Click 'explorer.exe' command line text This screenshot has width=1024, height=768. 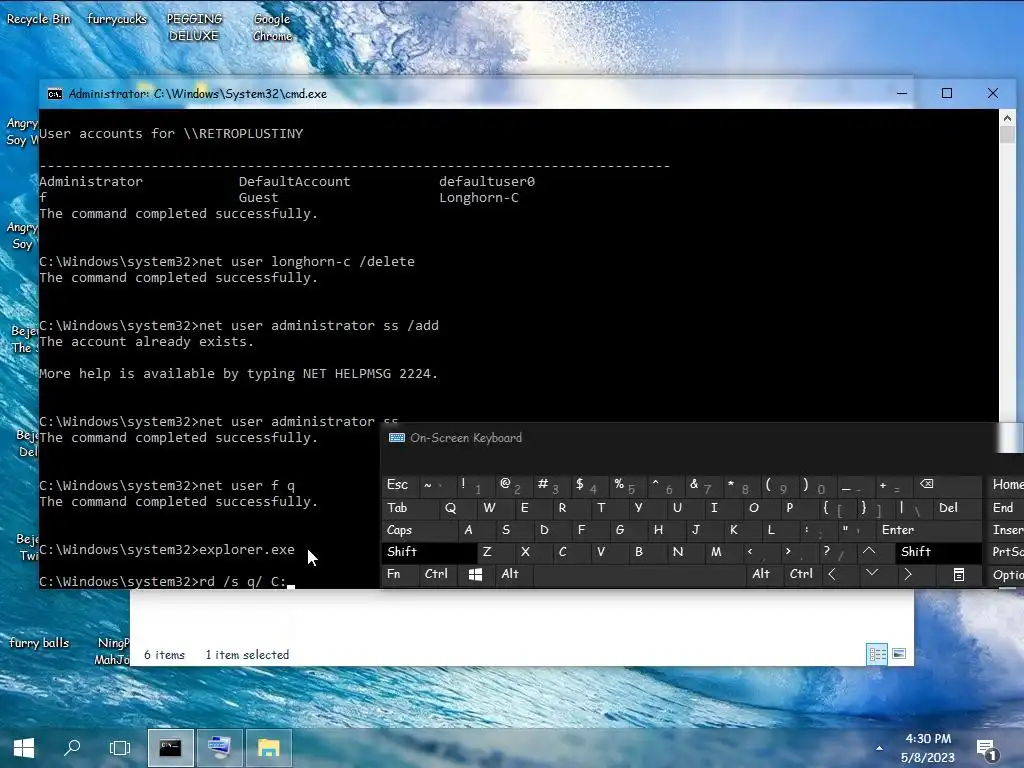click(246, 549)
